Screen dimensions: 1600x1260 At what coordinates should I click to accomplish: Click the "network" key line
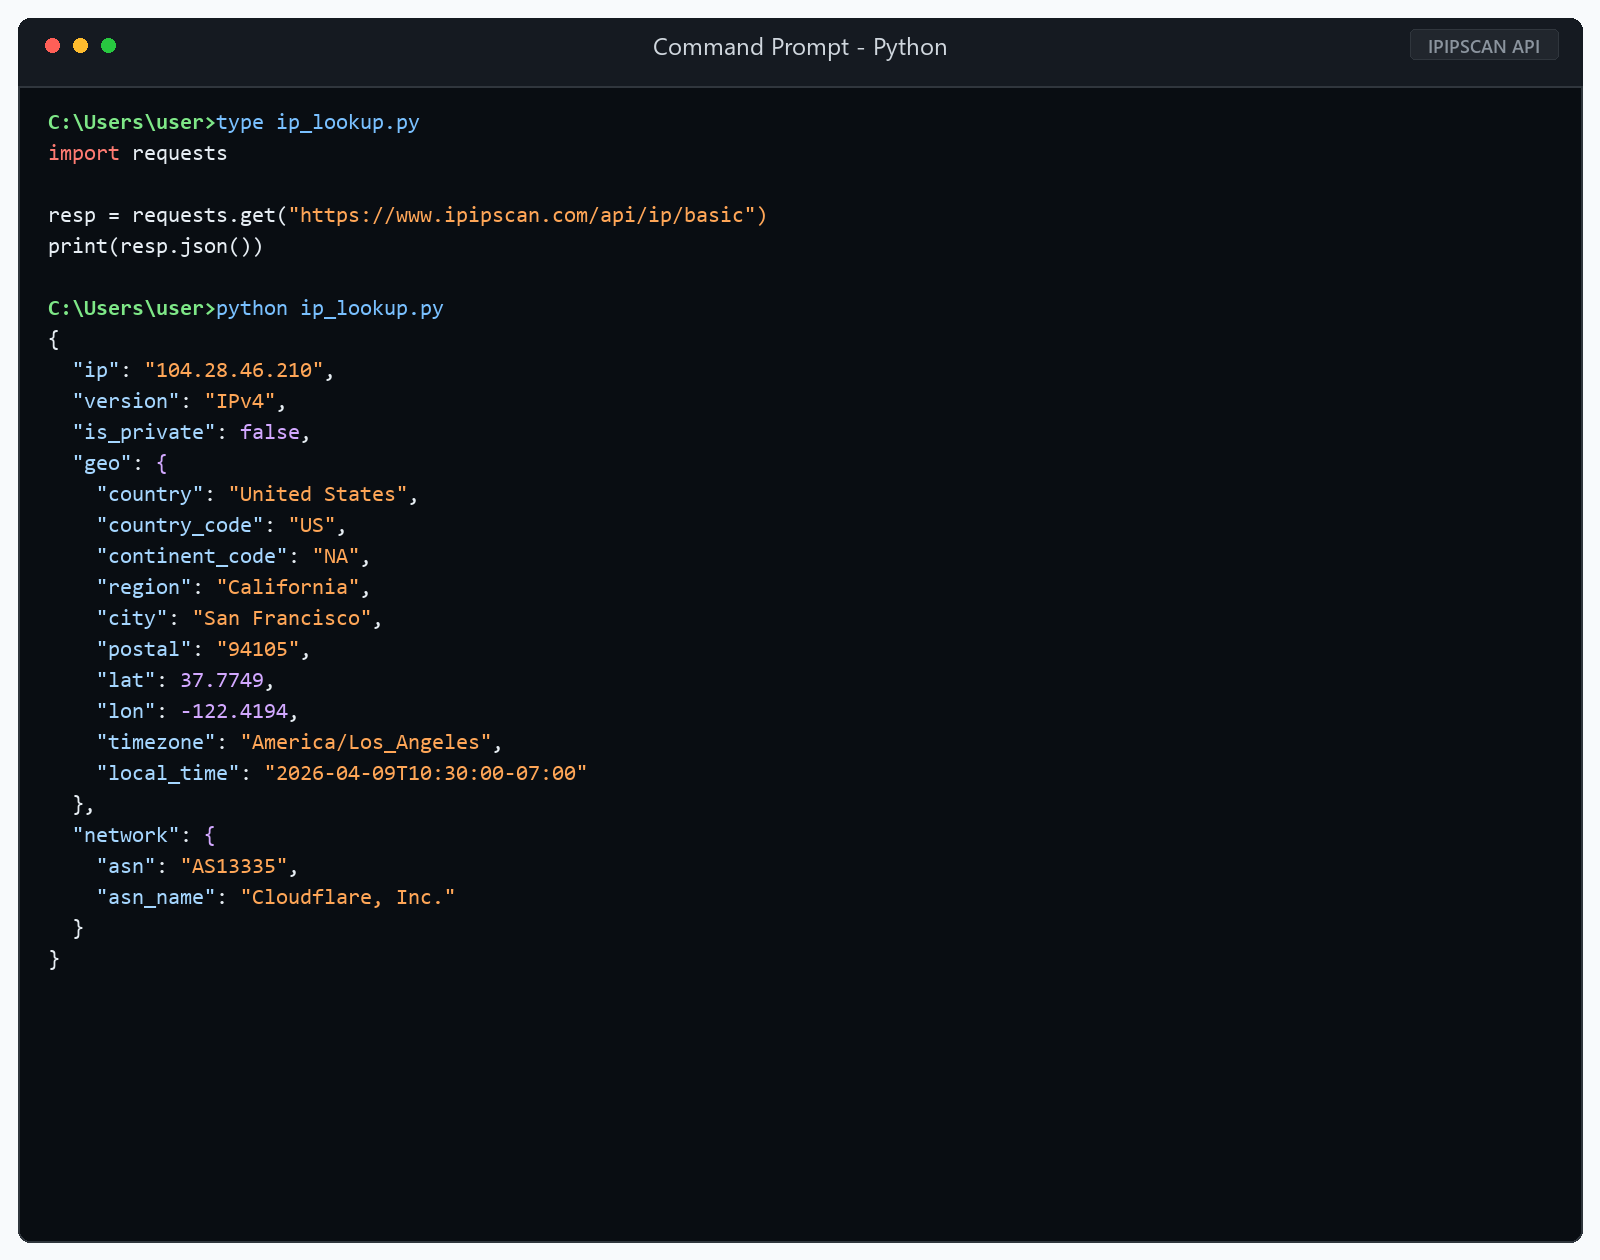click(x=144, y=835)
